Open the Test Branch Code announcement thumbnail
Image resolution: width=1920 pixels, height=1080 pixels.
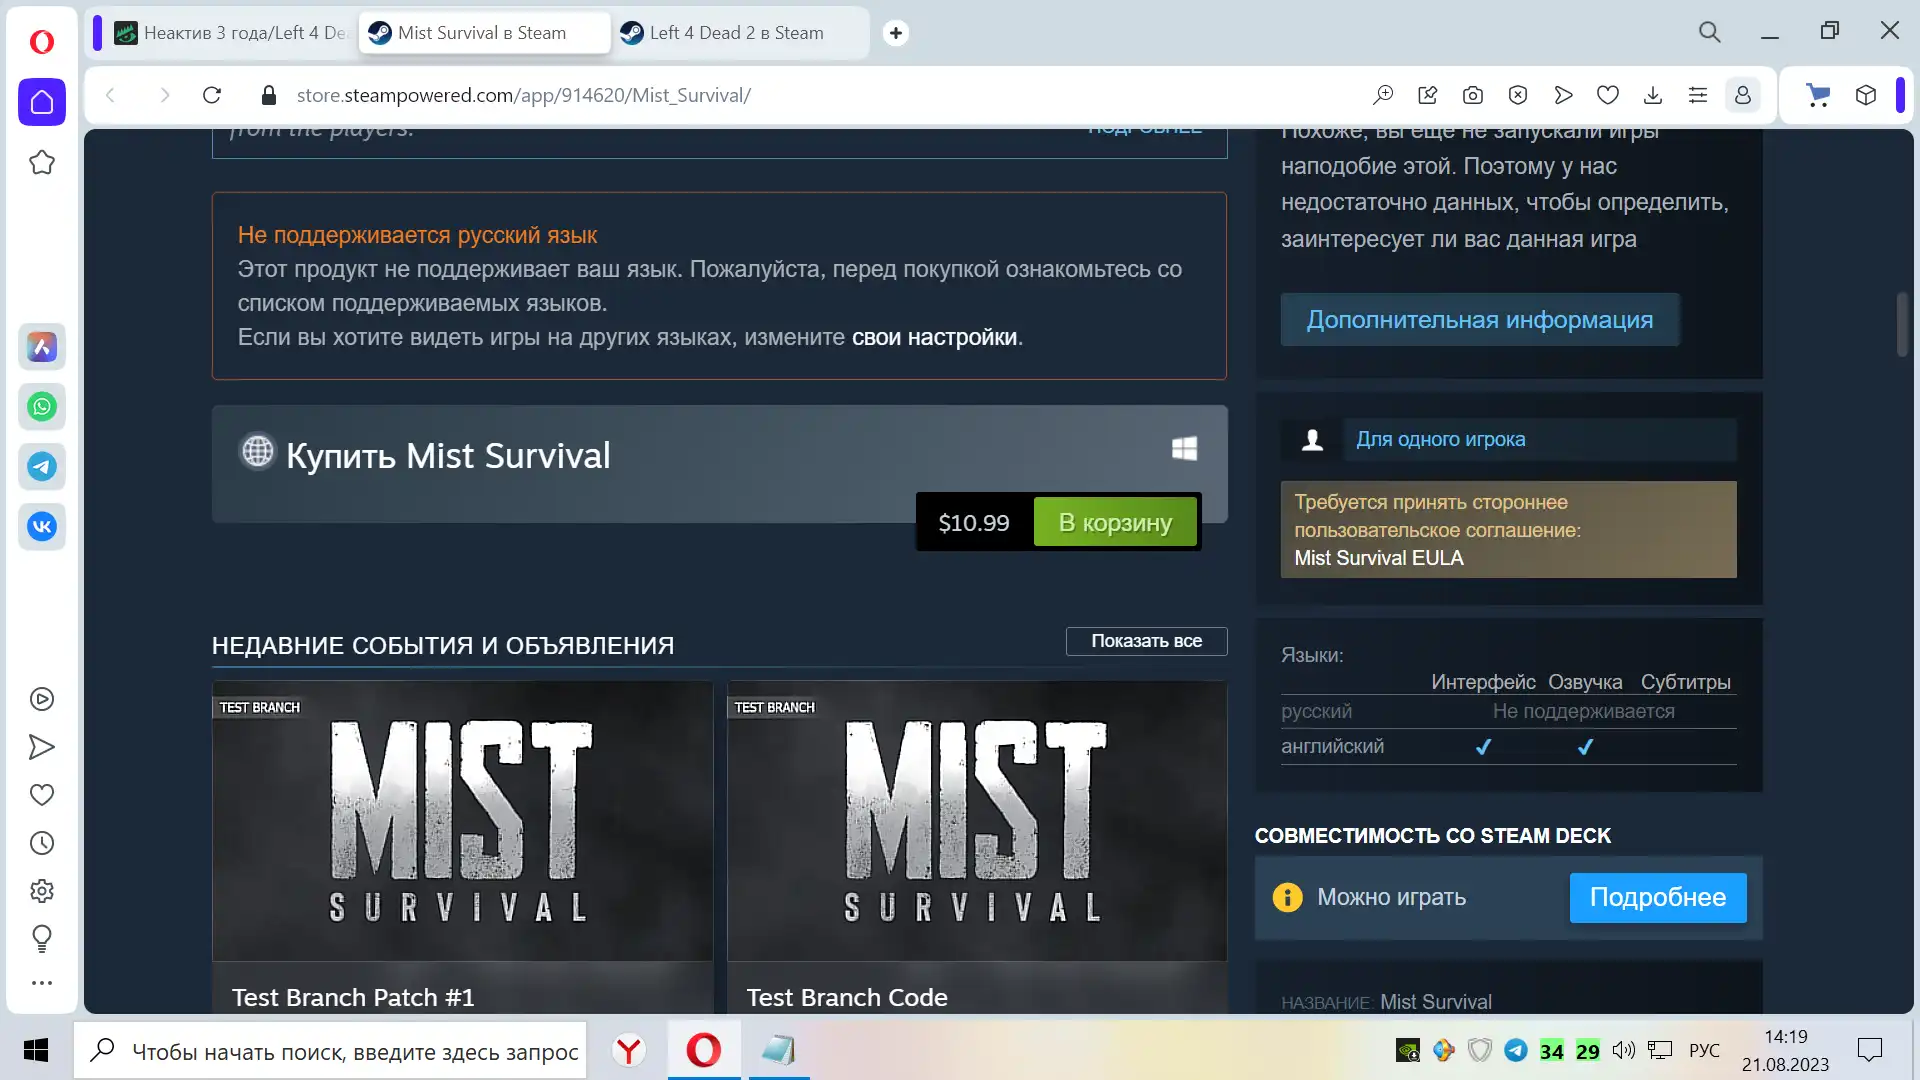[x=977, y=821]
